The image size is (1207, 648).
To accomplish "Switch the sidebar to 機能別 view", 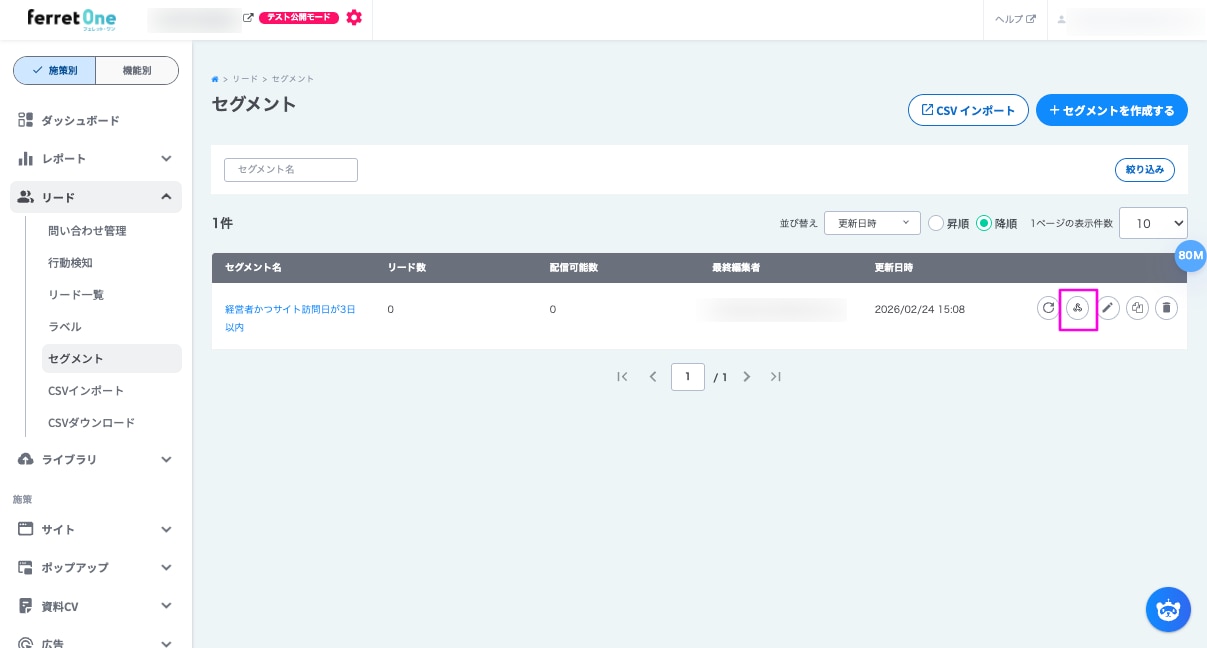I will click(x=137, y=70).
